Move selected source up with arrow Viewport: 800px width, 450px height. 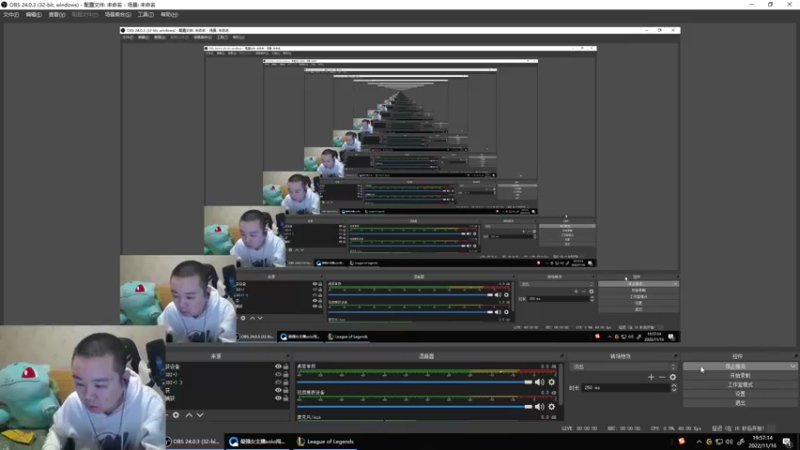pyautogui.click(x=189, y=415)
